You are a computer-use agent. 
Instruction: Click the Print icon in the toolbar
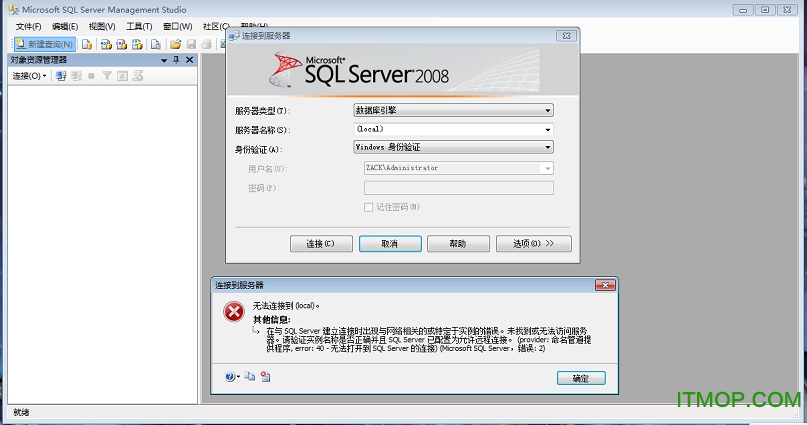pyautogui.click(x=206, y=45)
